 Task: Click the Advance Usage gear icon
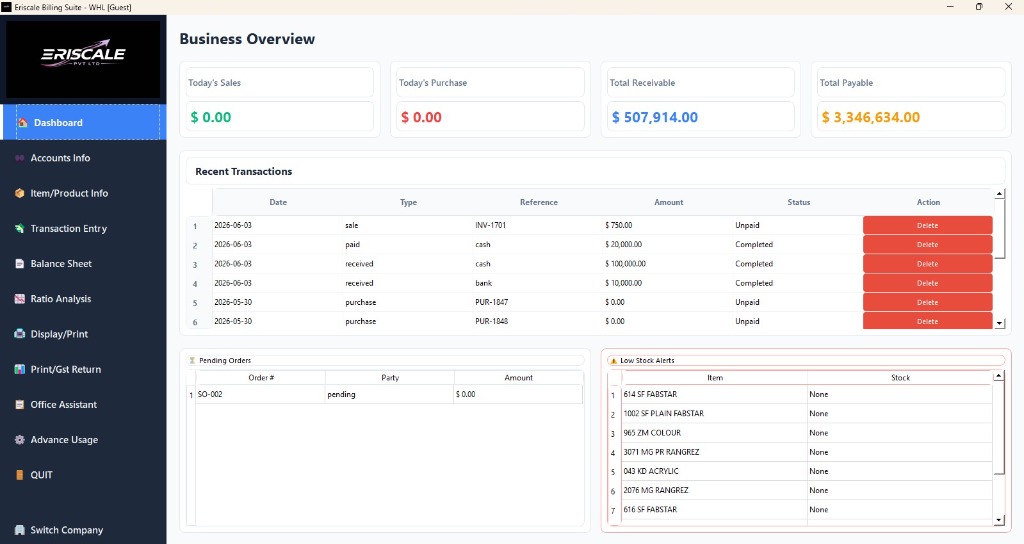[x=20, y=440]
